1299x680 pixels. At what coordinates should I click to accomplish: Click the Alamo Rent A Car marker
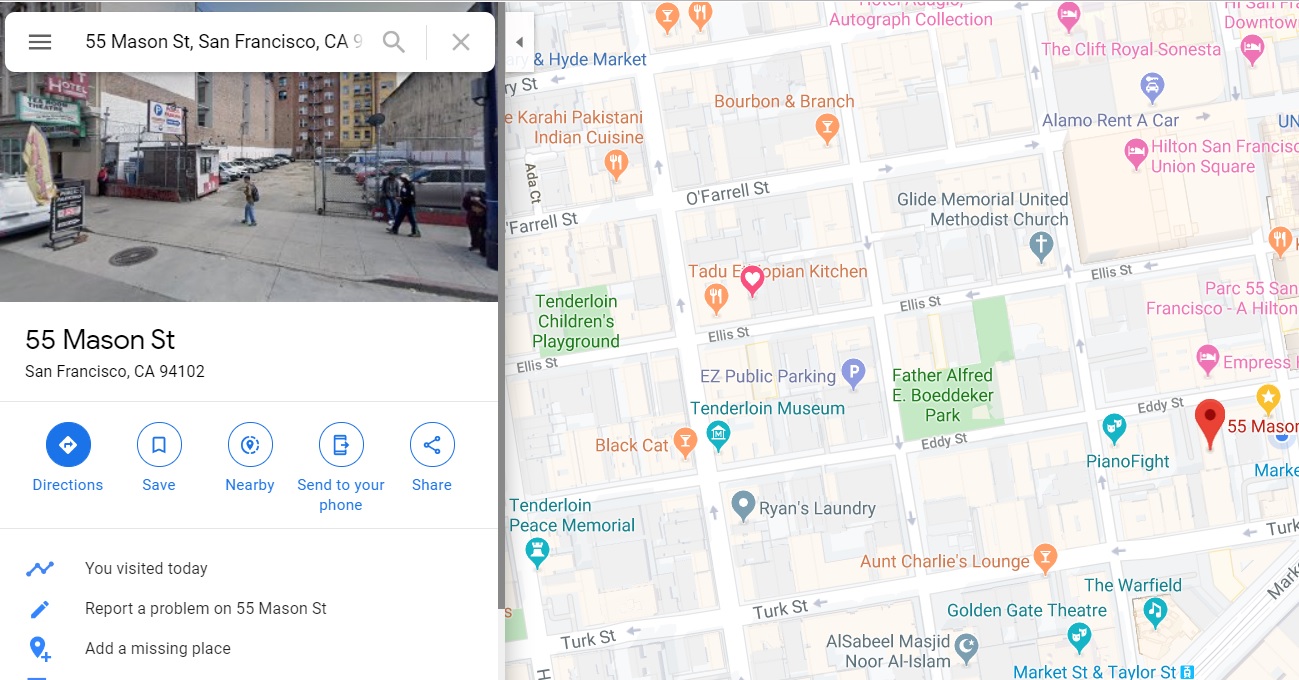click(x=1152, y=86)
